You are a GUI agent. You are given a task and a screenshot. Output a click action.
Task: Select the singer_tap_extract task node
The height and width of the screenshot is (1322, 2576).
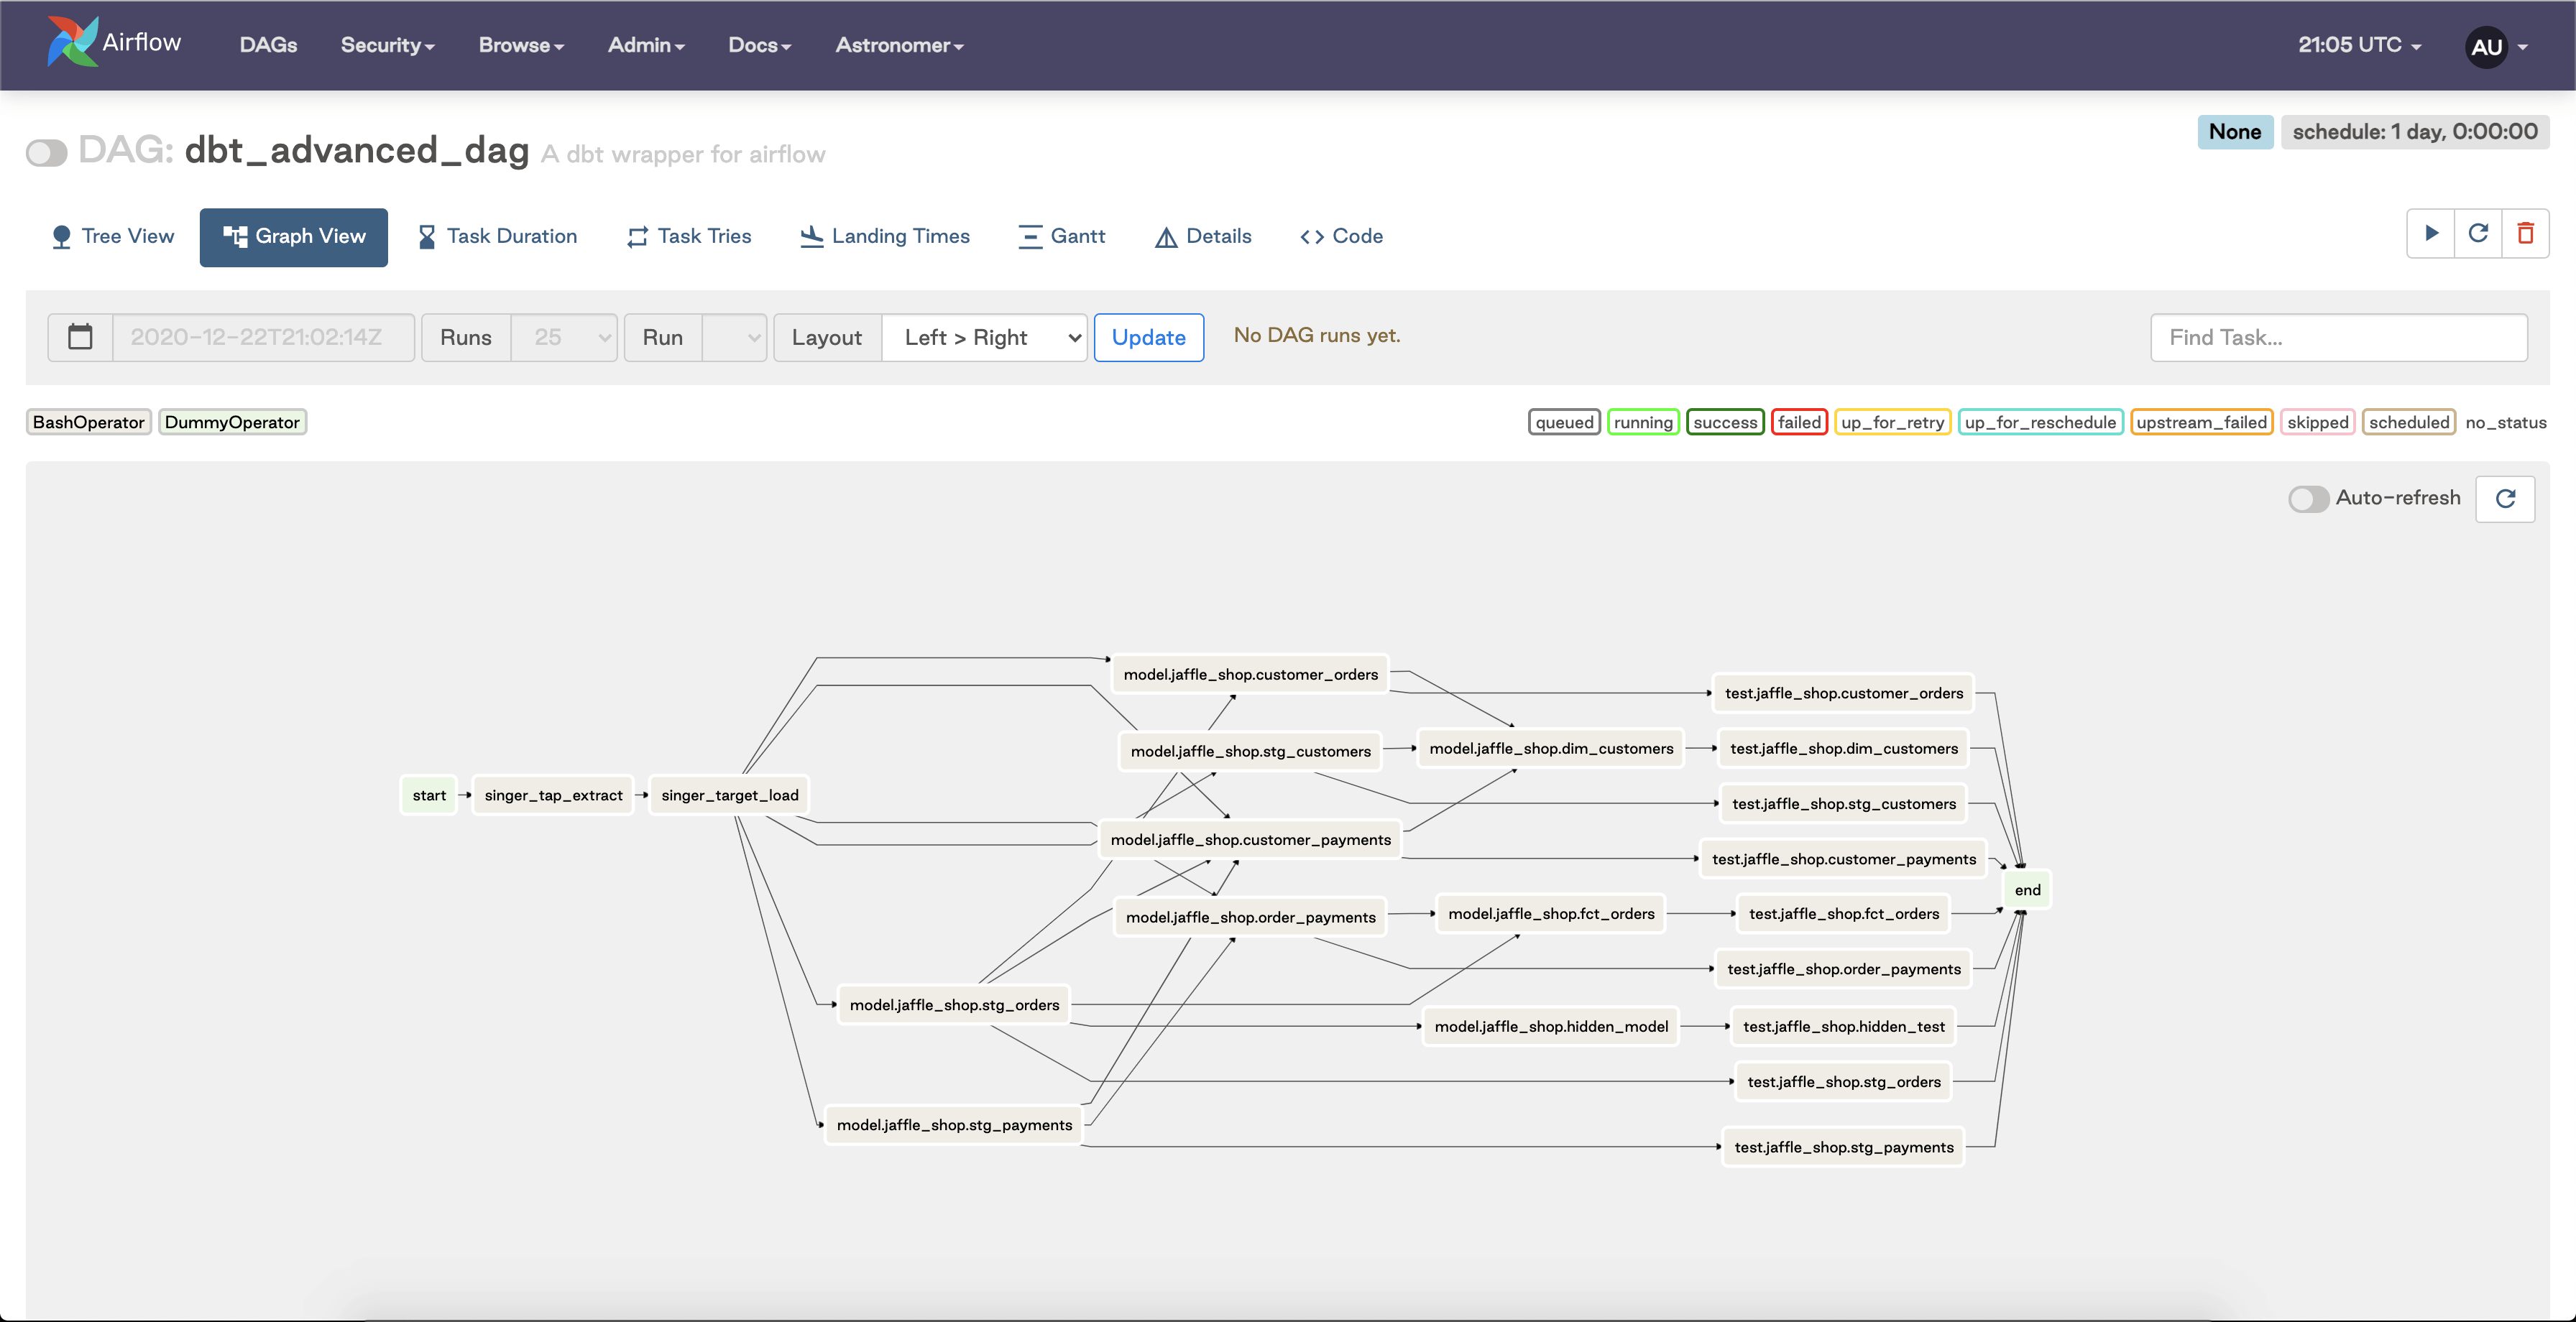coord(553,795)
